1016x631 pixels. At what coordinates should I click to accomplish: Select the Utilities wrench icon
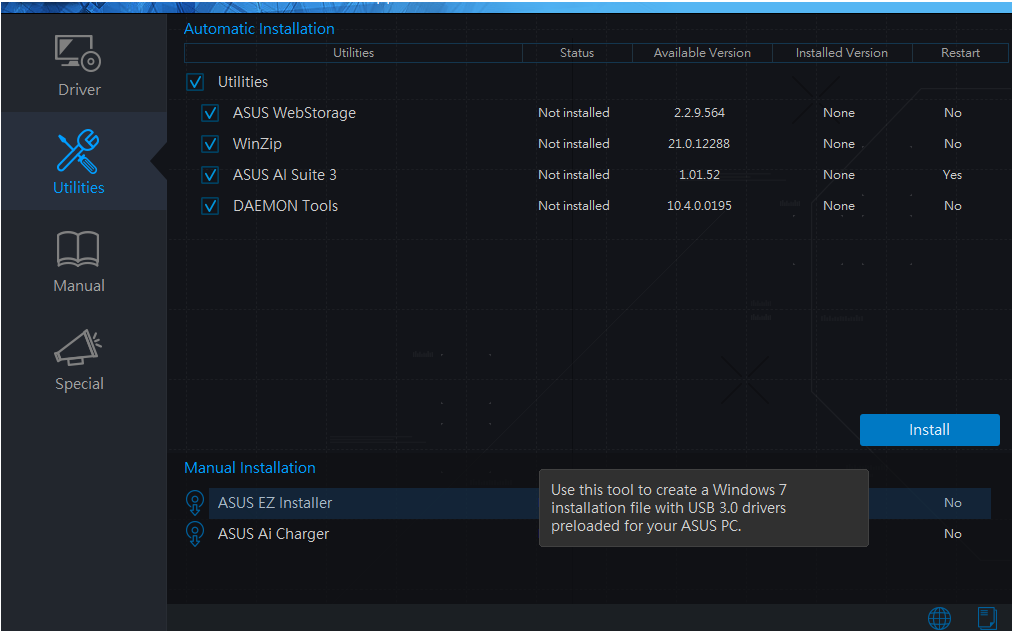click(78, 152)
